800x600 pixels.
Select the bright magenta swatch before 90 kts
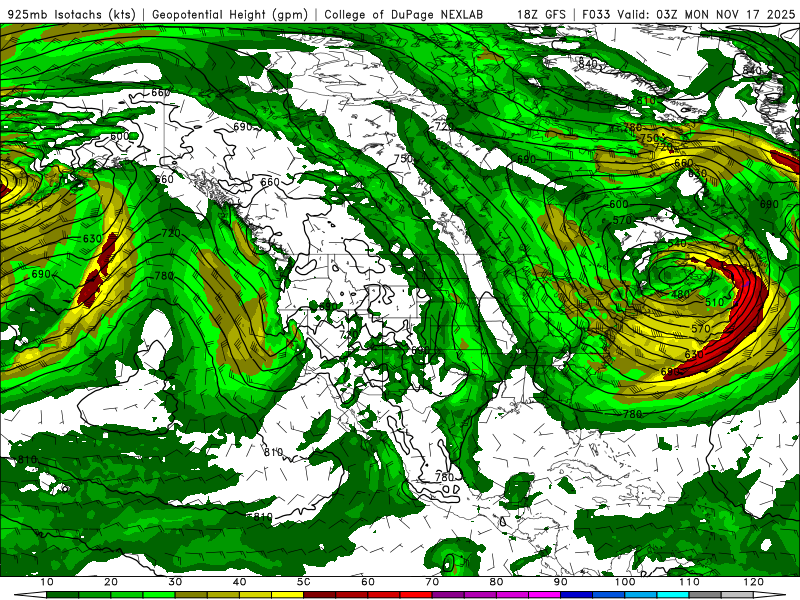(544, 594)
